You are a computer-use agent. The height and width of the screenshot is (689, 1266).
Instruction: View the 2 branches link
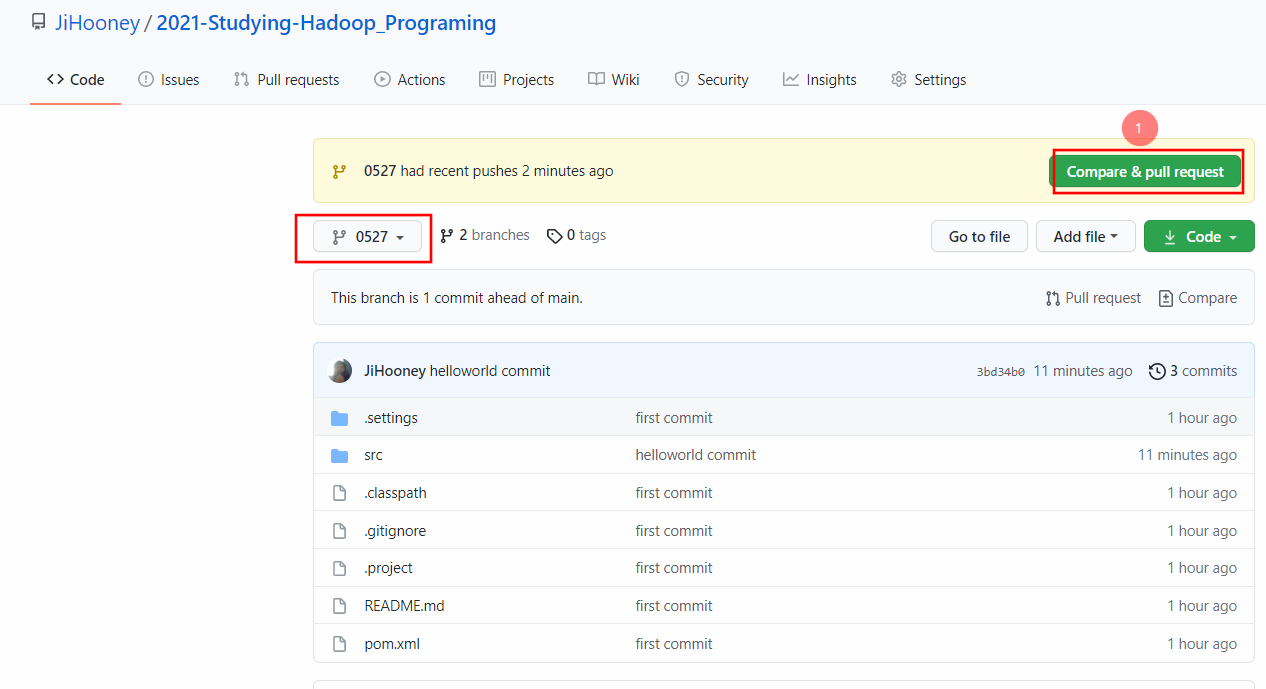485,235
